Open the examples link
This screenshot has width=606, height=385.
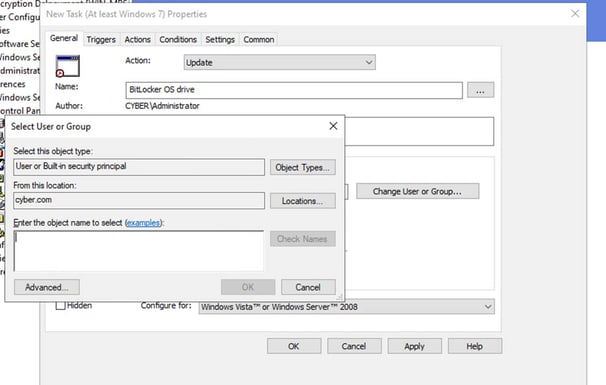(143, 223)
